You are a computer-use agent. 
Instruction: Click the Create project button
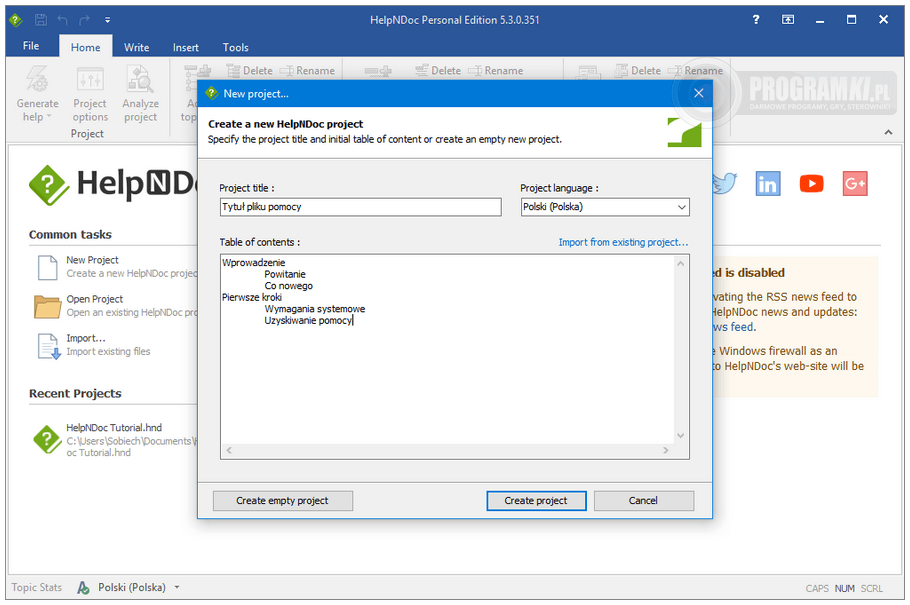[536, 500]
